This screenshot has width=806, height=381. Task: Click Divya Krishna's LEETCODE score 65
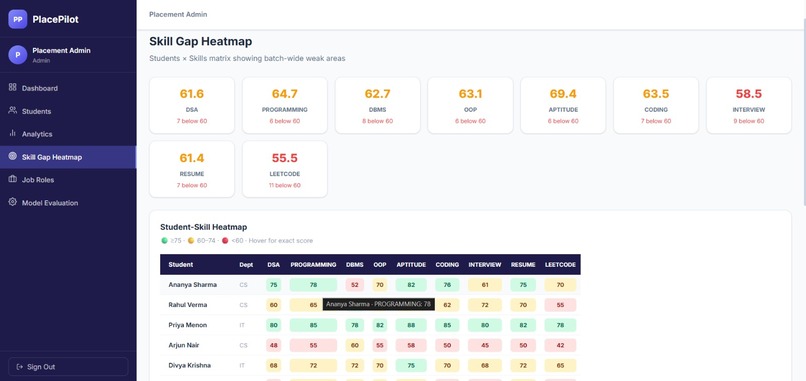pos(560,366)
